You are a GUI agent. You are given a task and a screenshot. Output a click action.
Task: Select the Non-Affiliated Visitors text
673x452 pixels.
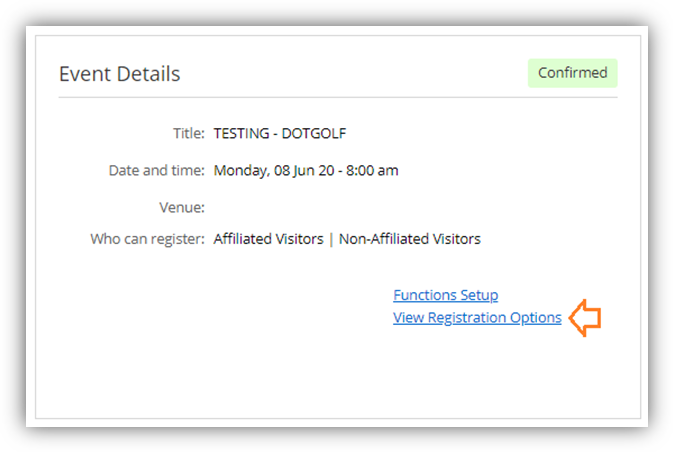pos(410,239)
